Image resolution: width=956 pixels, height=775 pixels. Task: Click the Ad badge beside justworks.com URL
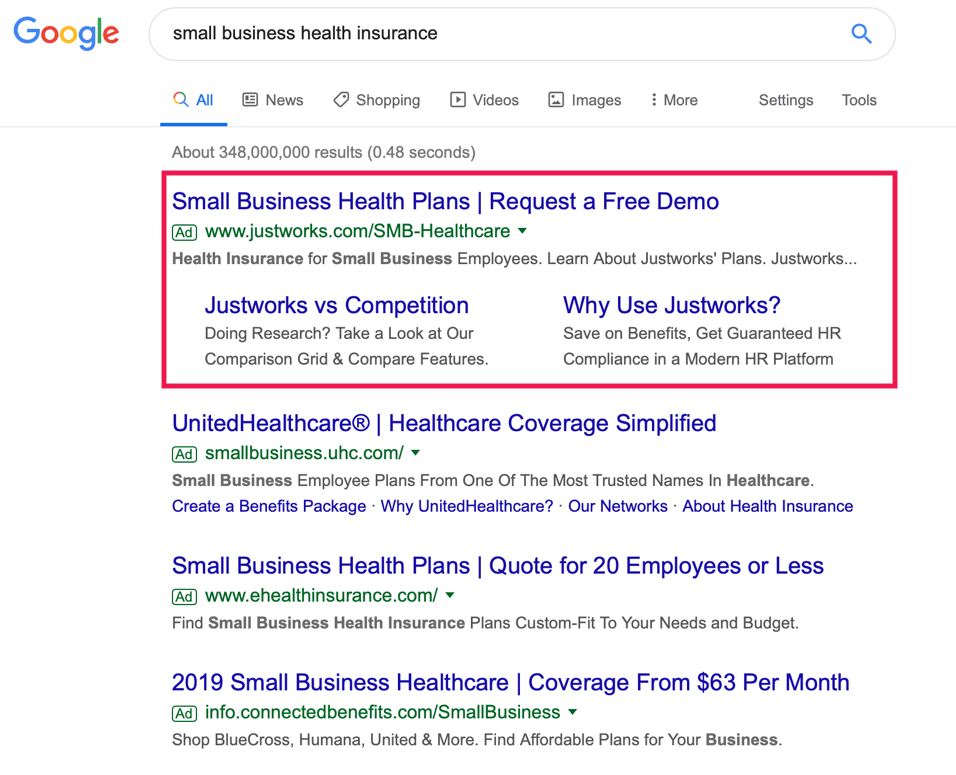184,232
